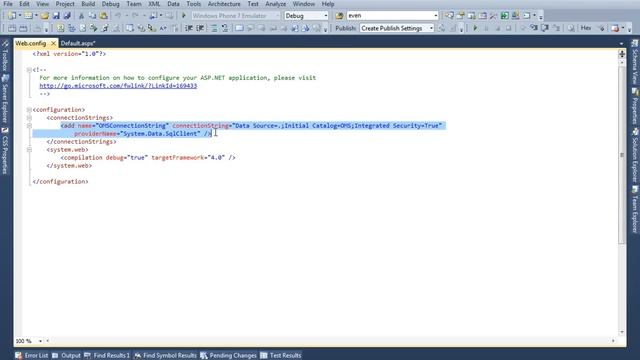Click the Properties Window toolbar icon

[460, 16]
